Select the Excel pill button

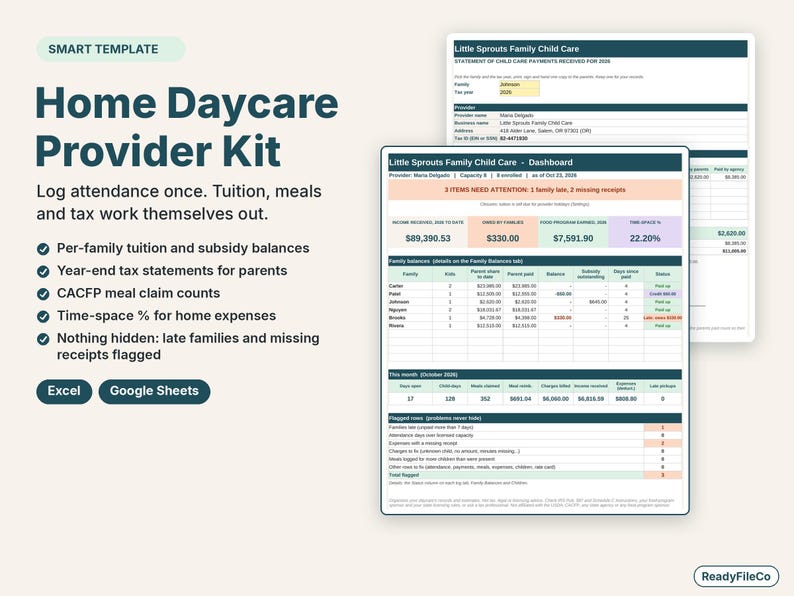(64, 391)
